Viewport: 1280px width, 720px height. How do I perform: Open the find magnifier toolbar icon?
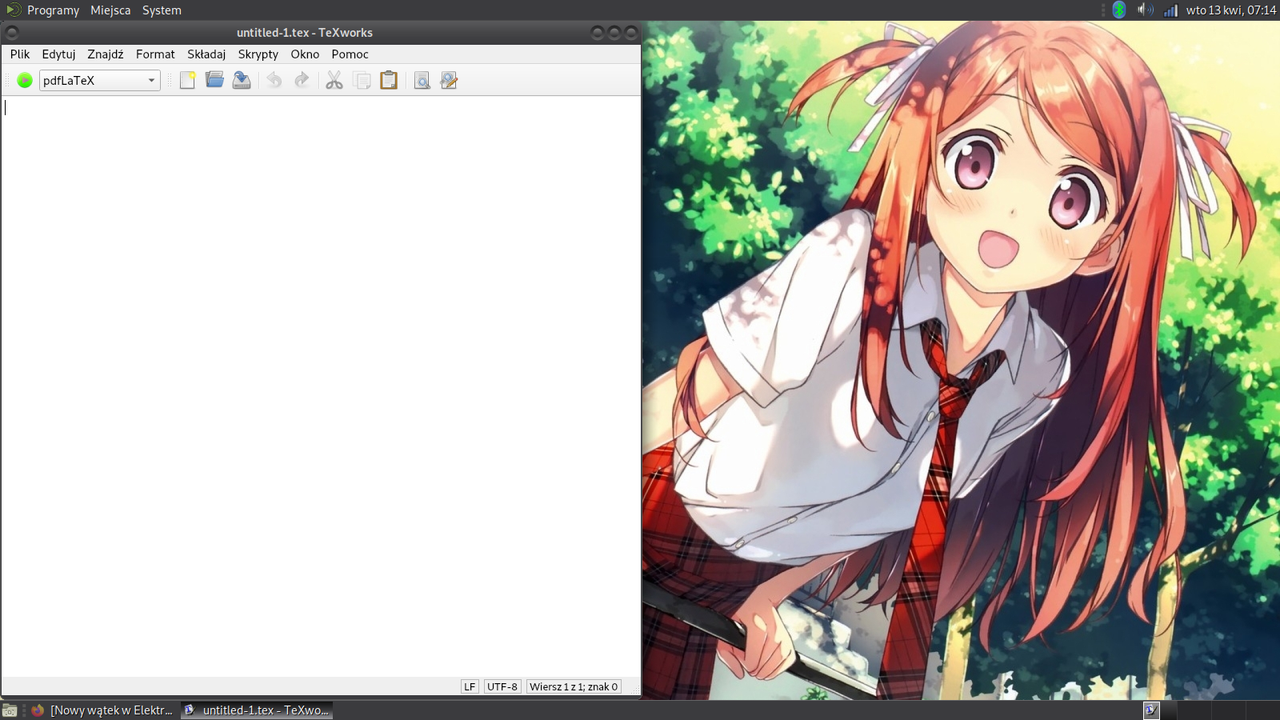[422, 80]
